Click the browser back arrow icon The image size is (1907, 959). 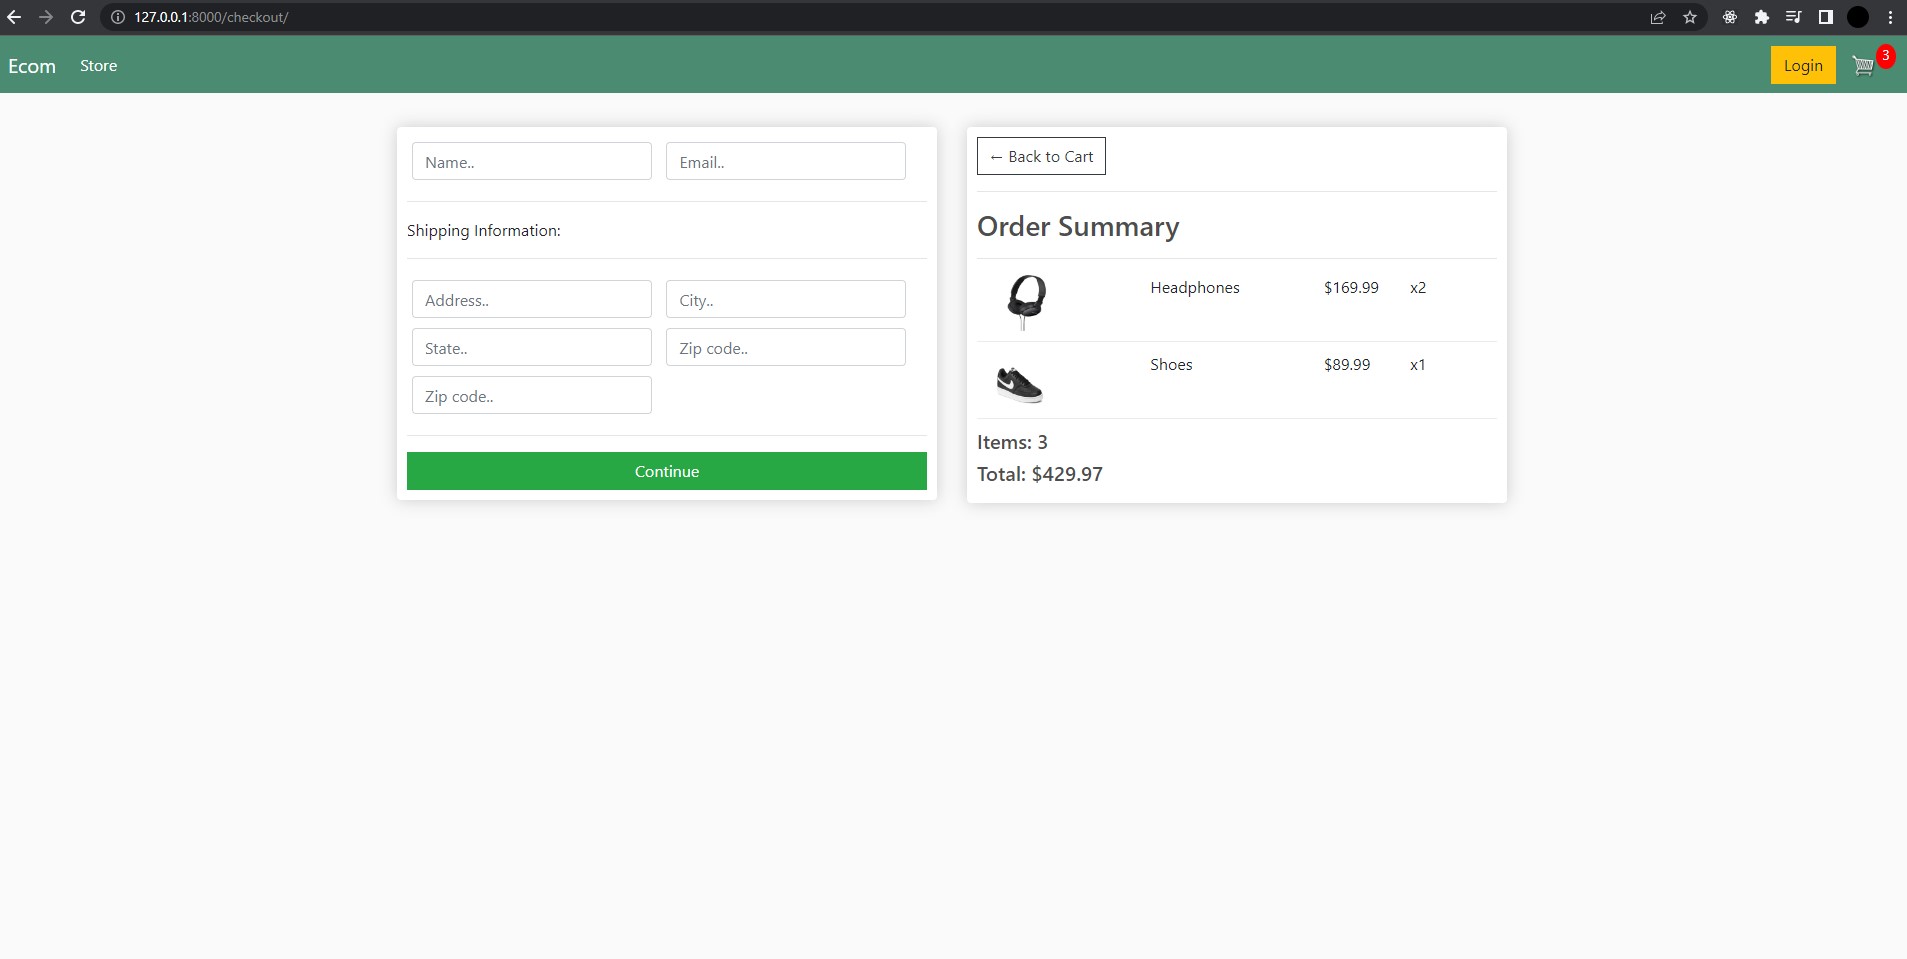[16, 17]
